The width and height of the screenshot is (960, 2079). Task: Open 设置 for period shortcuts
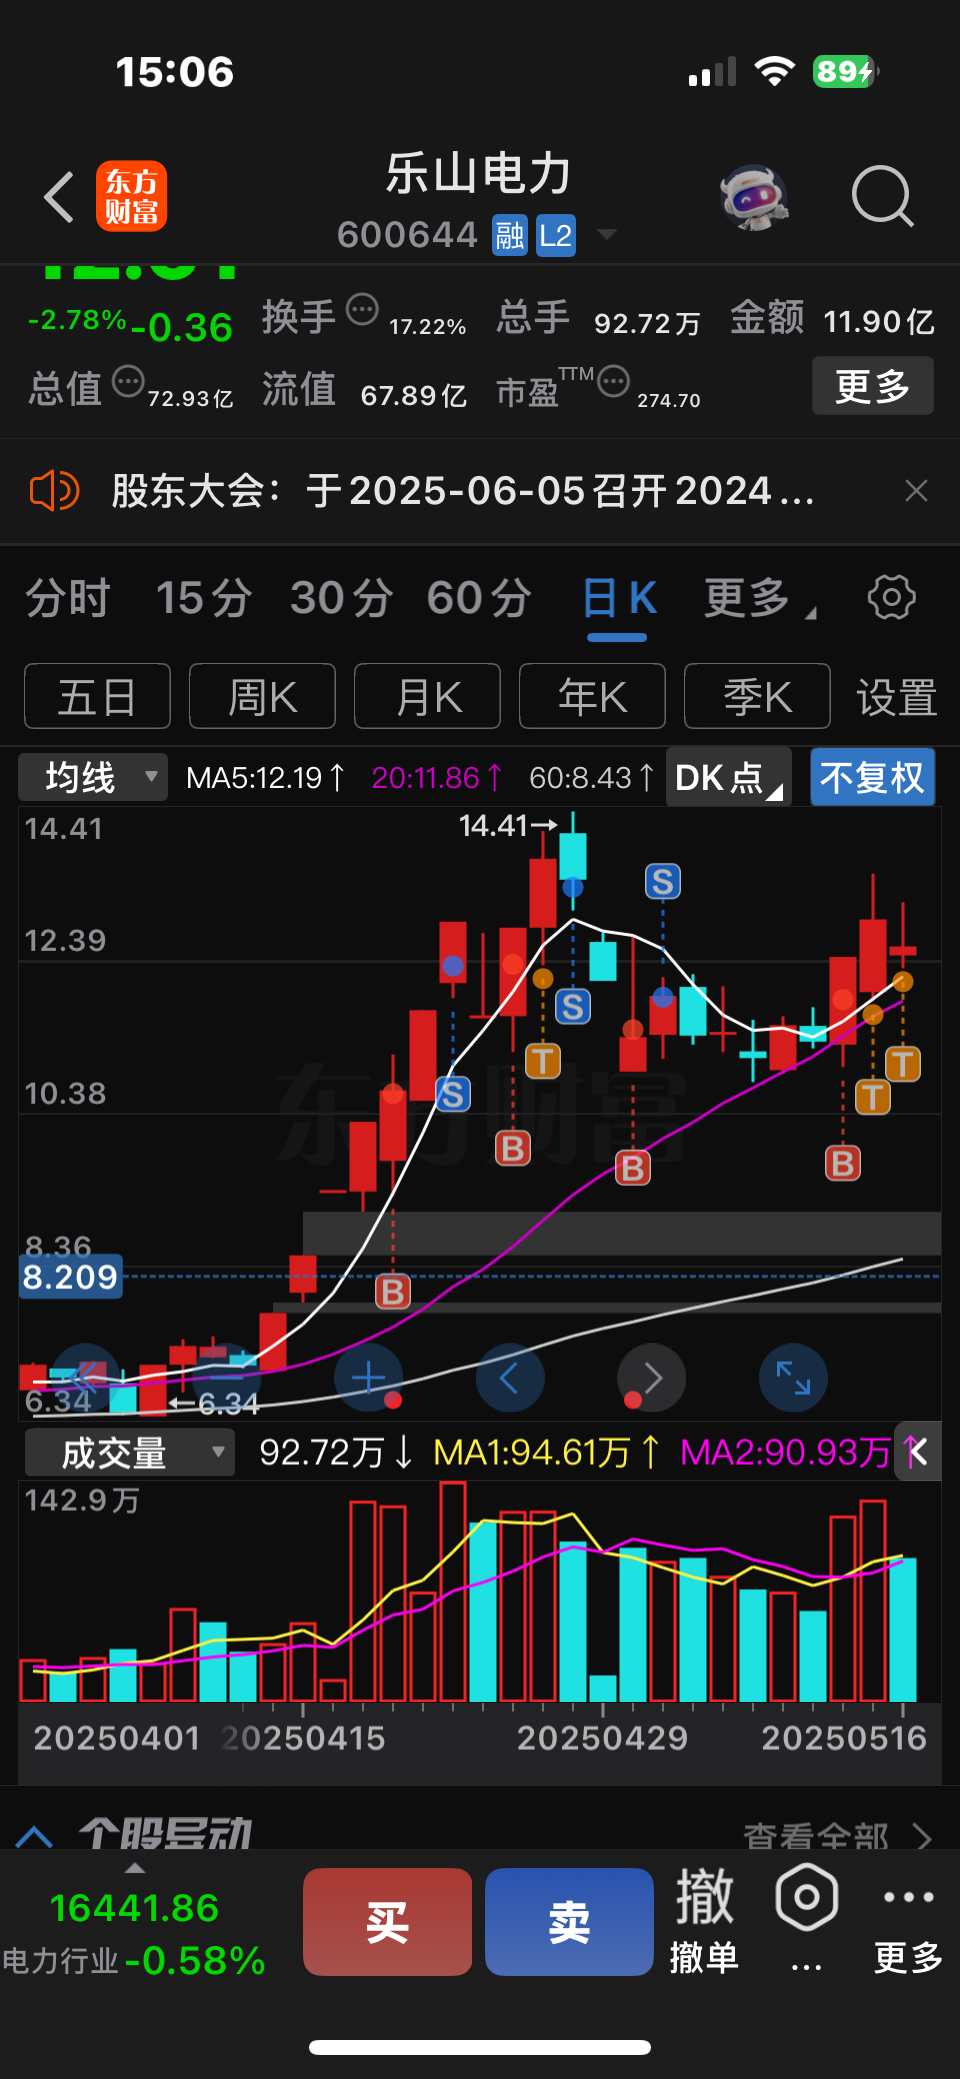coord(896,697)
